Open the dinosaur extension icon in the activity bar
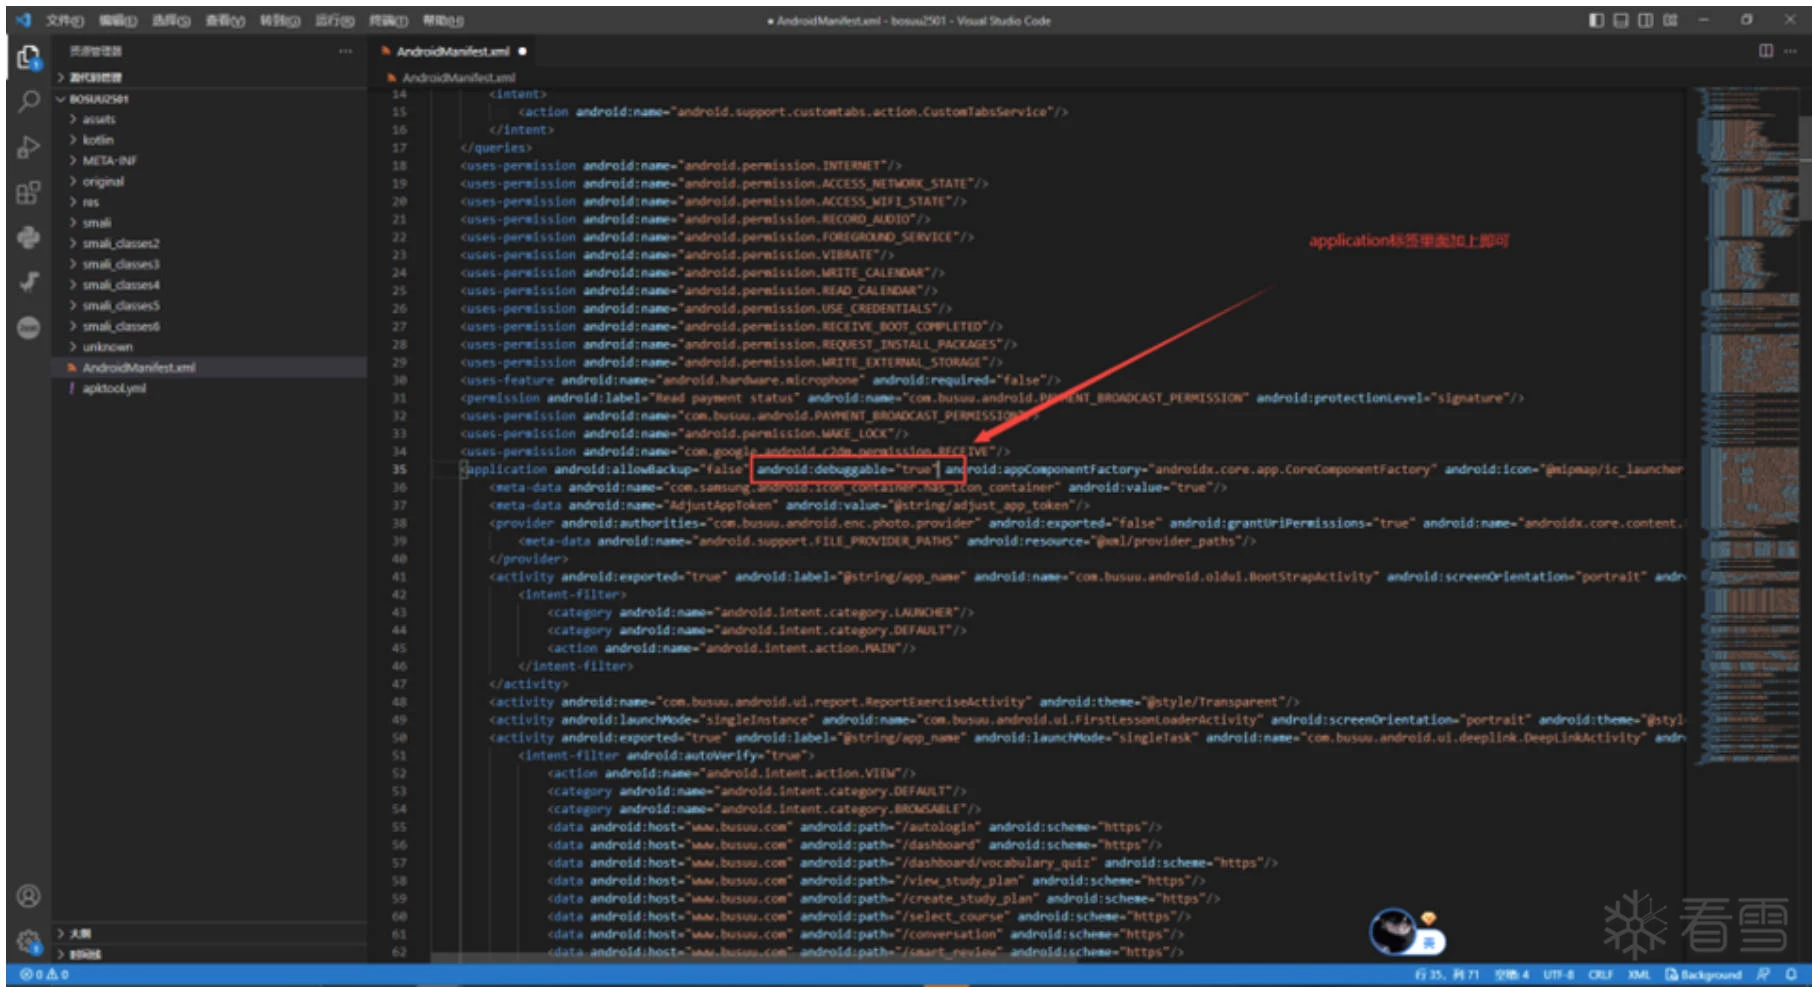 click(28, 282)
